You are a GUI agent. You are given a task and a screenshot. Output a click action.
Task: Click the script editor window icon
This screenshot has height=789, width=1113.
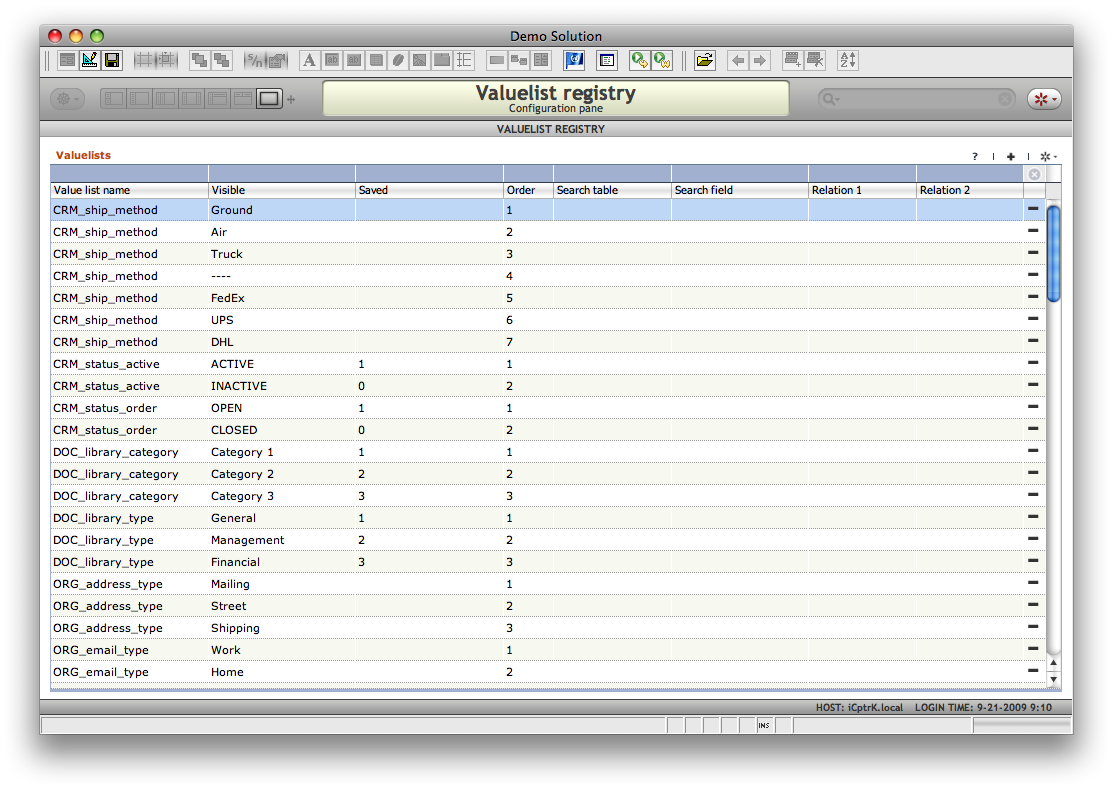point(607,60)
